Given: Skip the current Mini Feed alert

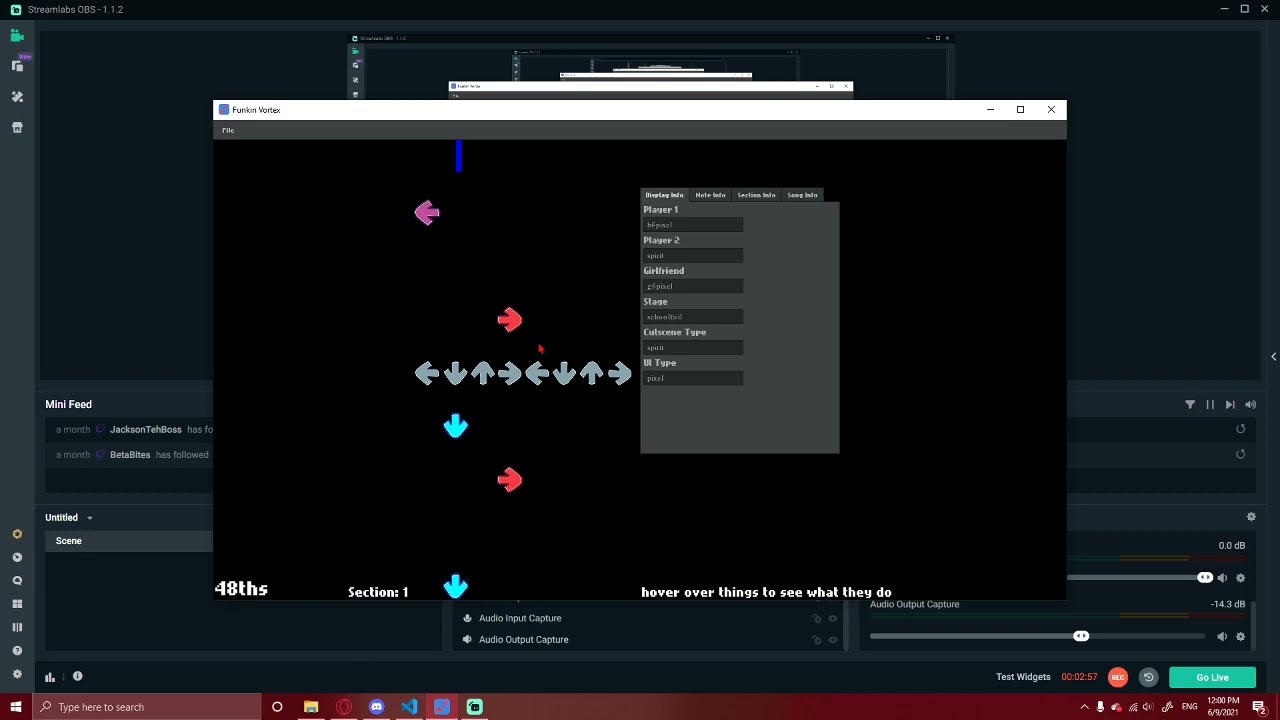Looking at the screenshot, I should click(1230, 405).
